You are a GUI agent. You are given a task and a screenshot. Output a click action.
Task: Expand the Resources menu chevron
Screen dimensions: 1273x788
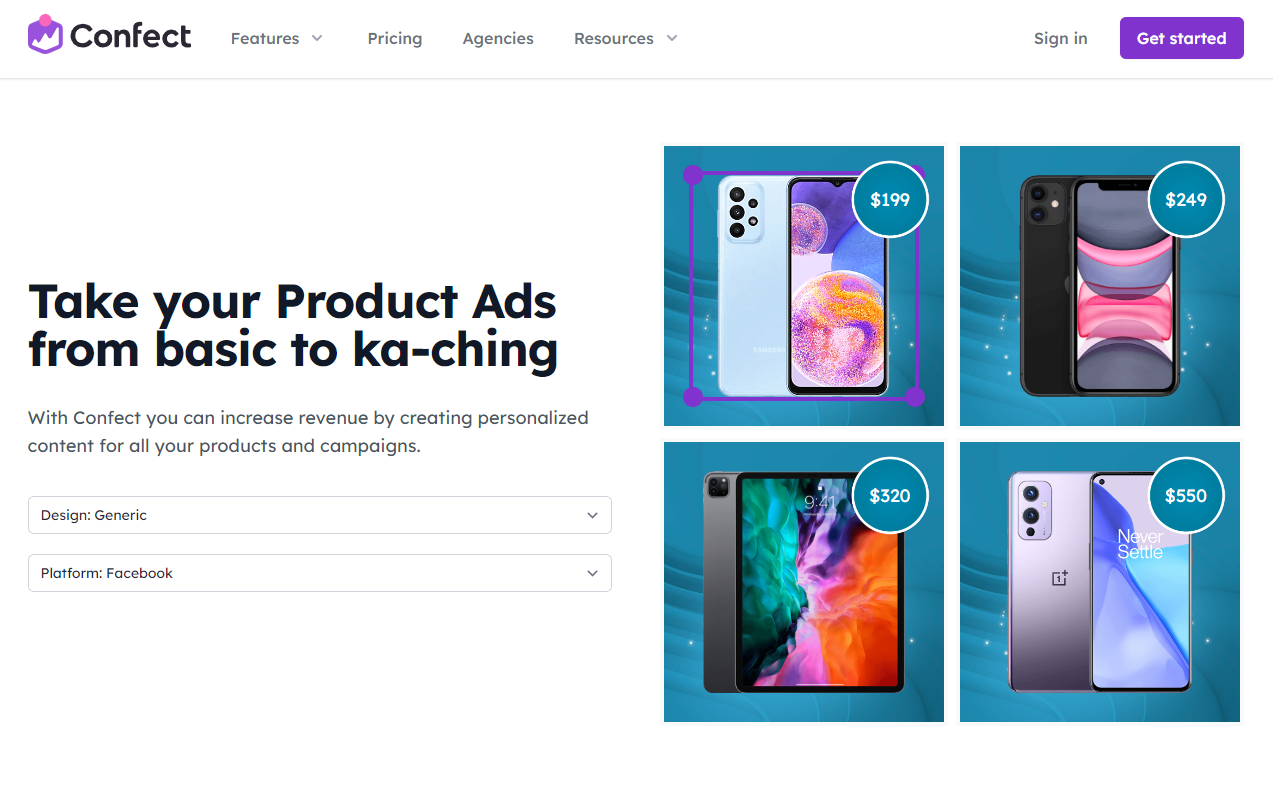pyautogui.click(x=672, y=38)
